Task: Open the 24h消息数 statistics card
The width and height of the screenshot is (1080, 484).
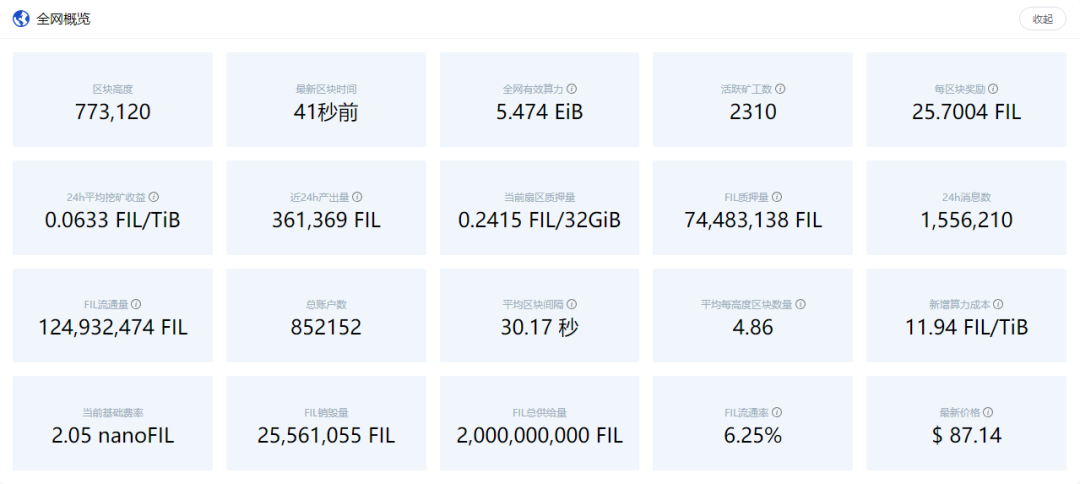Action: [x=966, y=208]
